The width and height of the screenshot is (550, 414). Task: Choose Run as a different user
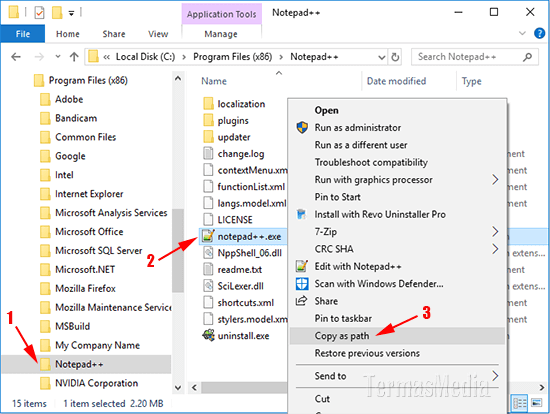coord(397,145)
